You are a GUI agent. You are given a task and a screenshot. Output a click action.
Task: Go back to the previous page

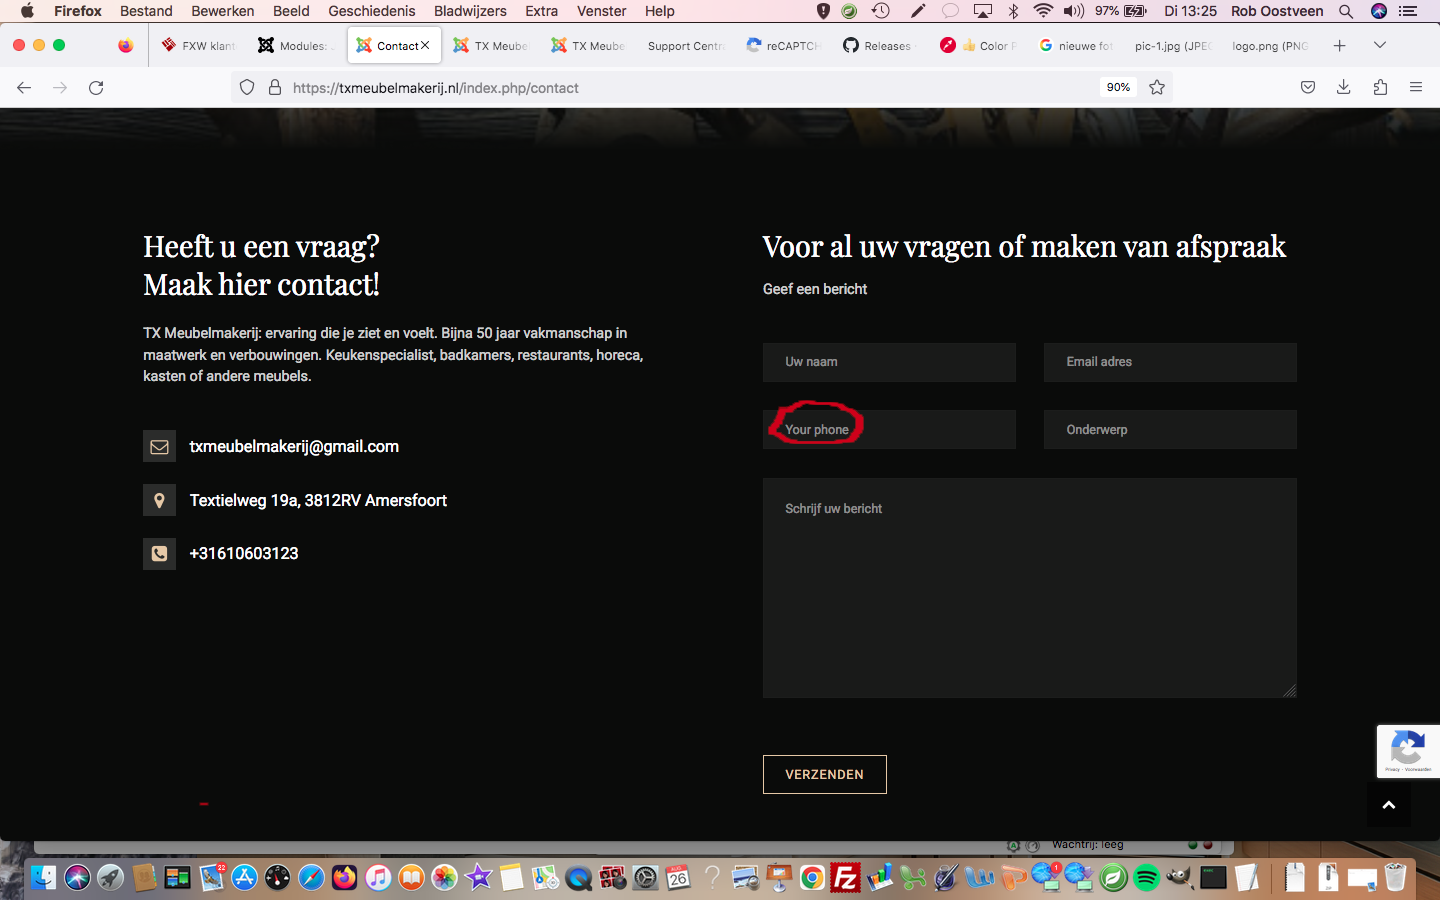tap(24, 88)
